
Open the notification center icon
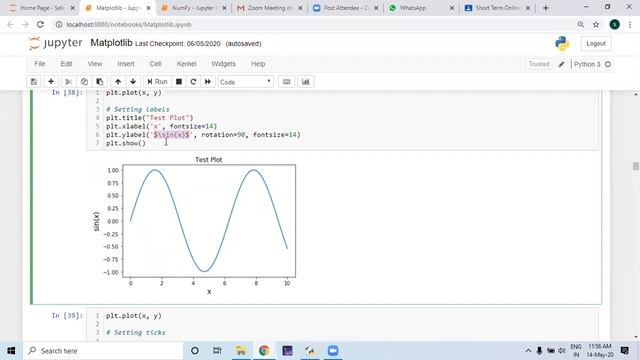pyautogui.click(x=624, y=351)
